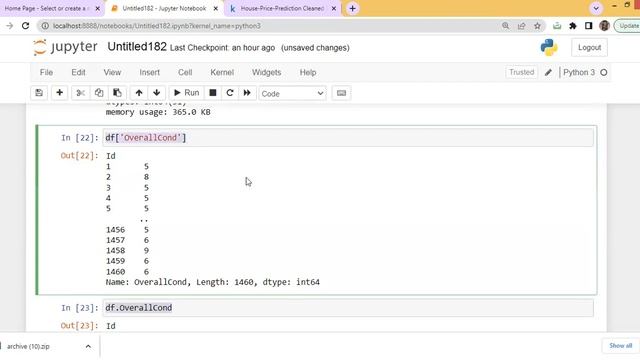
Task: Click the Logout button
Action: point(589,47)
